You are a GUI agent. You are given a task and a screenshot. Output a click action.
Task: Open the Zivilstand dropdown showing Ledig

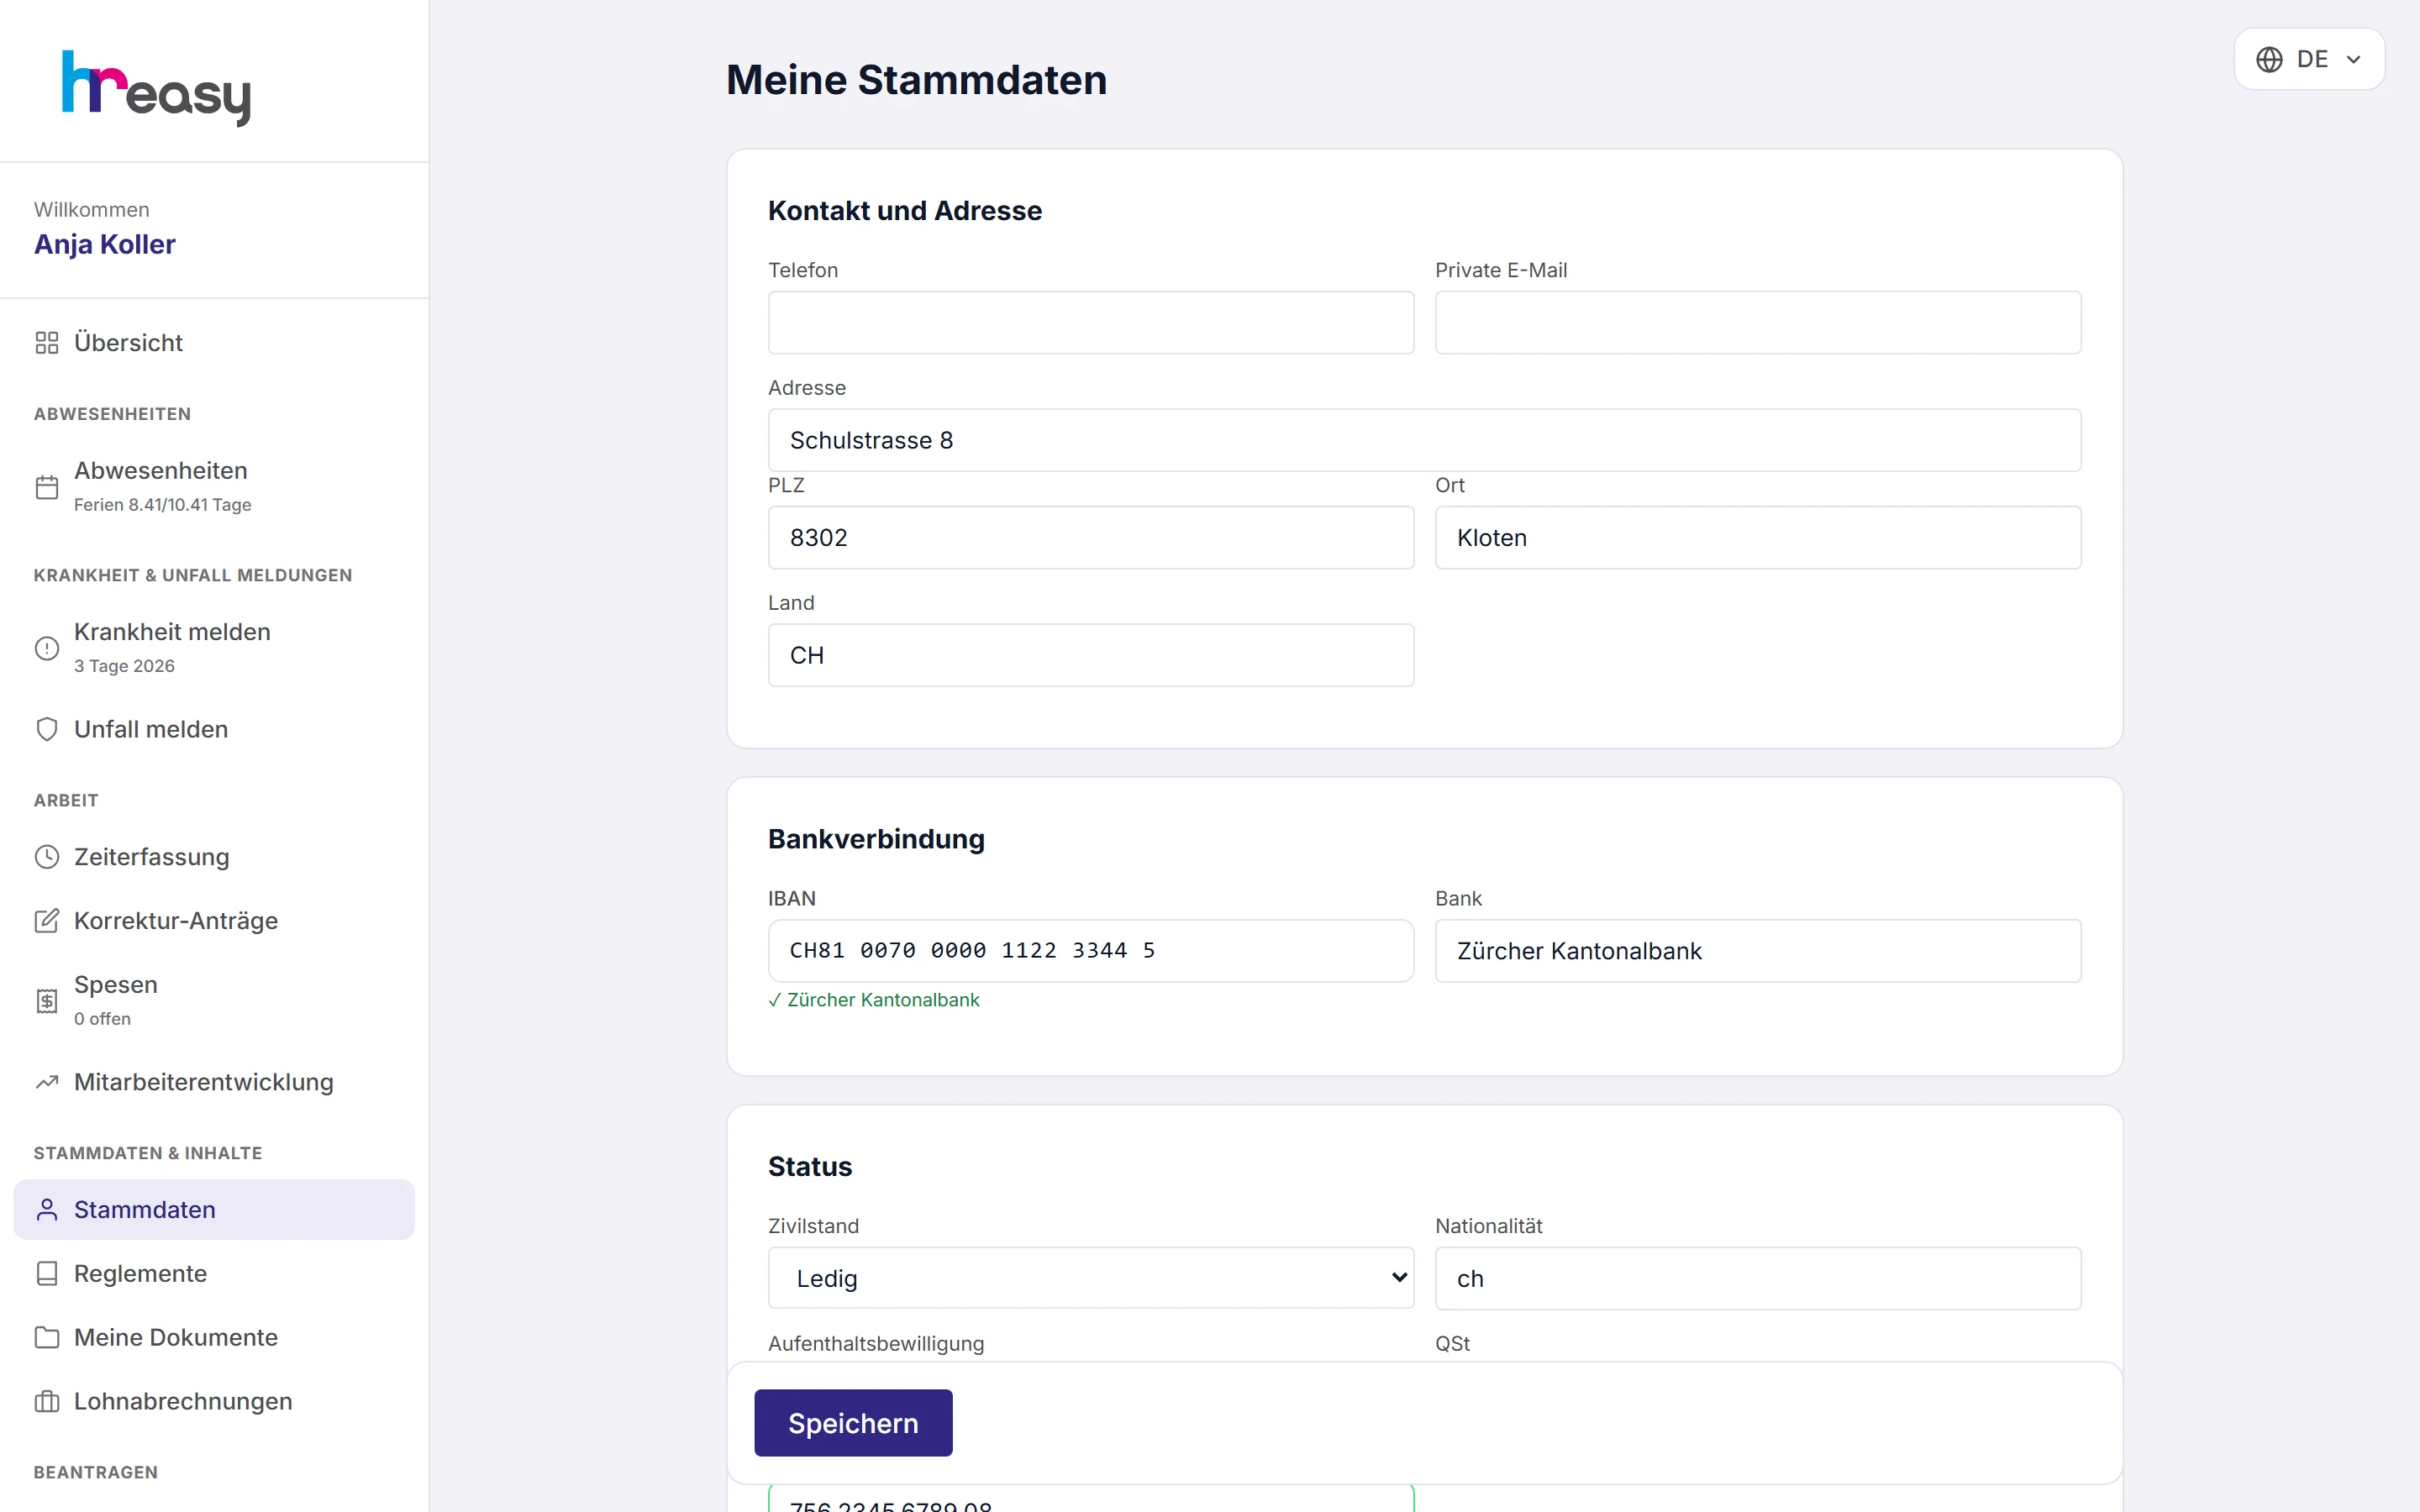[x=1091, y=1278]
